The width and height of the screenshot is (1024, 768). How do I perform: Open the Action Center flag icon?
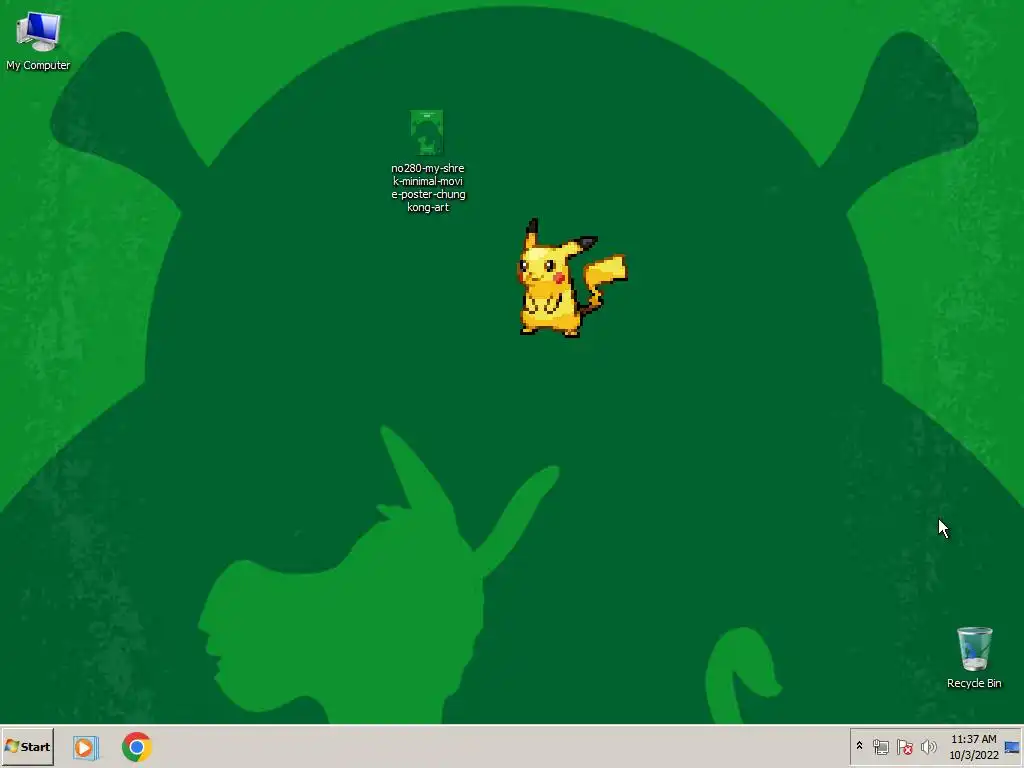coord(904,746)
